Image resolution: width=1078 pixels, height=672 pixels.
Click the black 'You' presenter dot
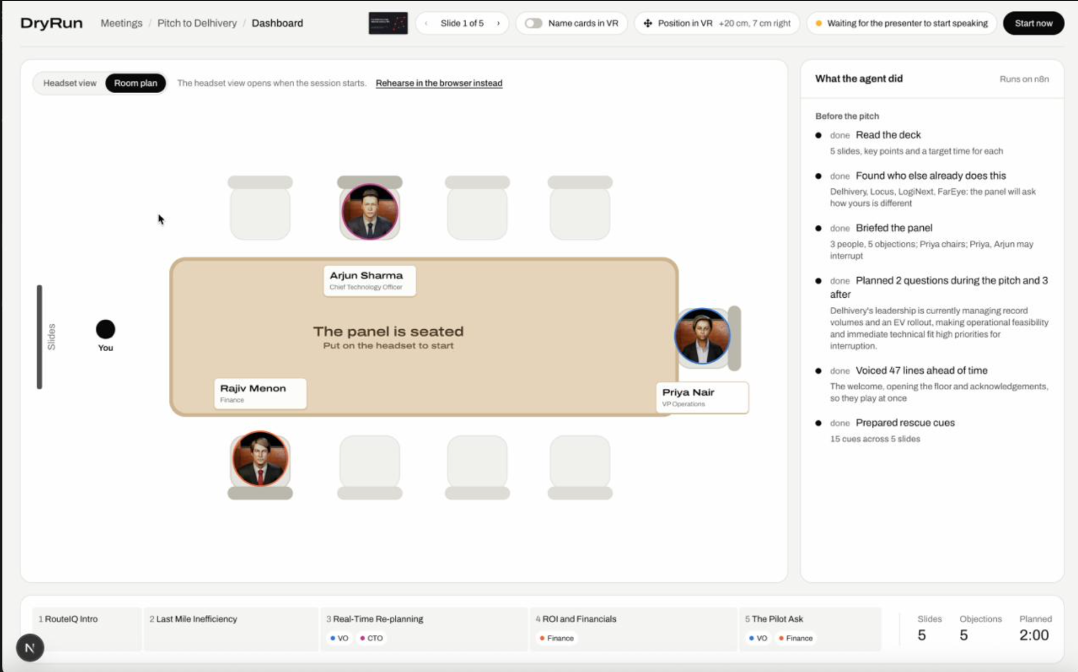[x=105, y=329]
